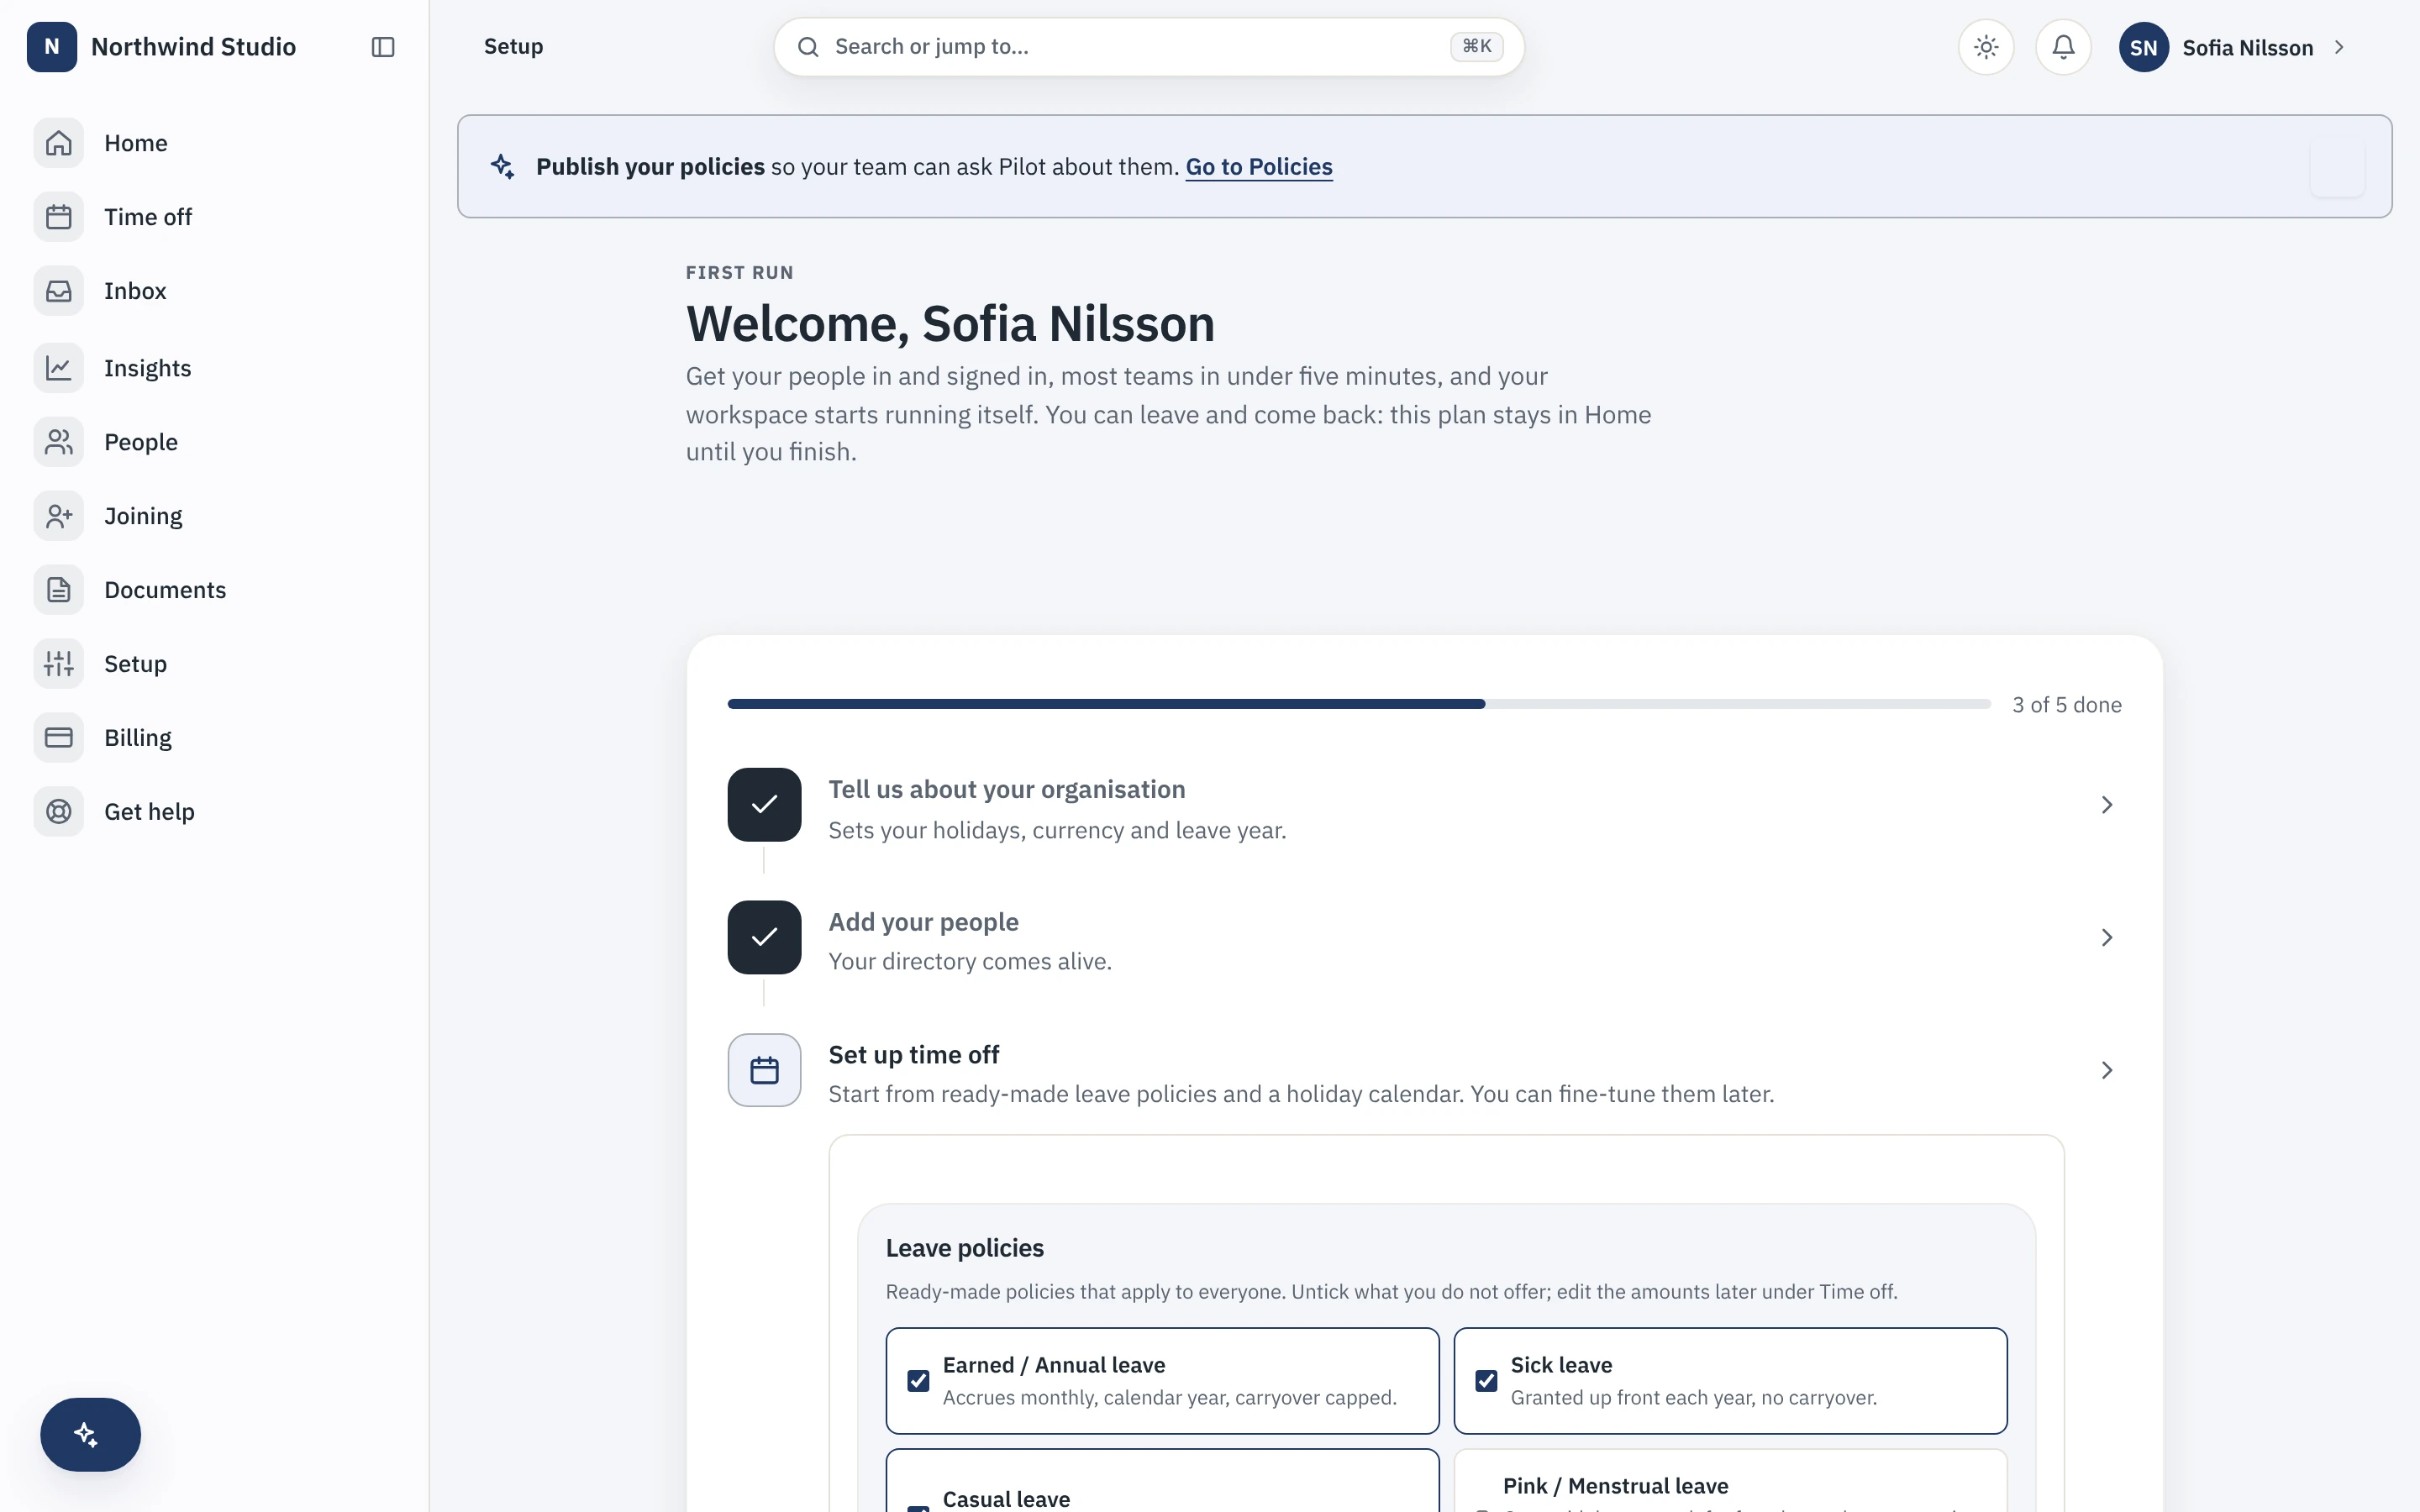Open Home from the sidebar house icon
The width and height of the screenshot is (2420, 1512).
click(x=59, y=143)
